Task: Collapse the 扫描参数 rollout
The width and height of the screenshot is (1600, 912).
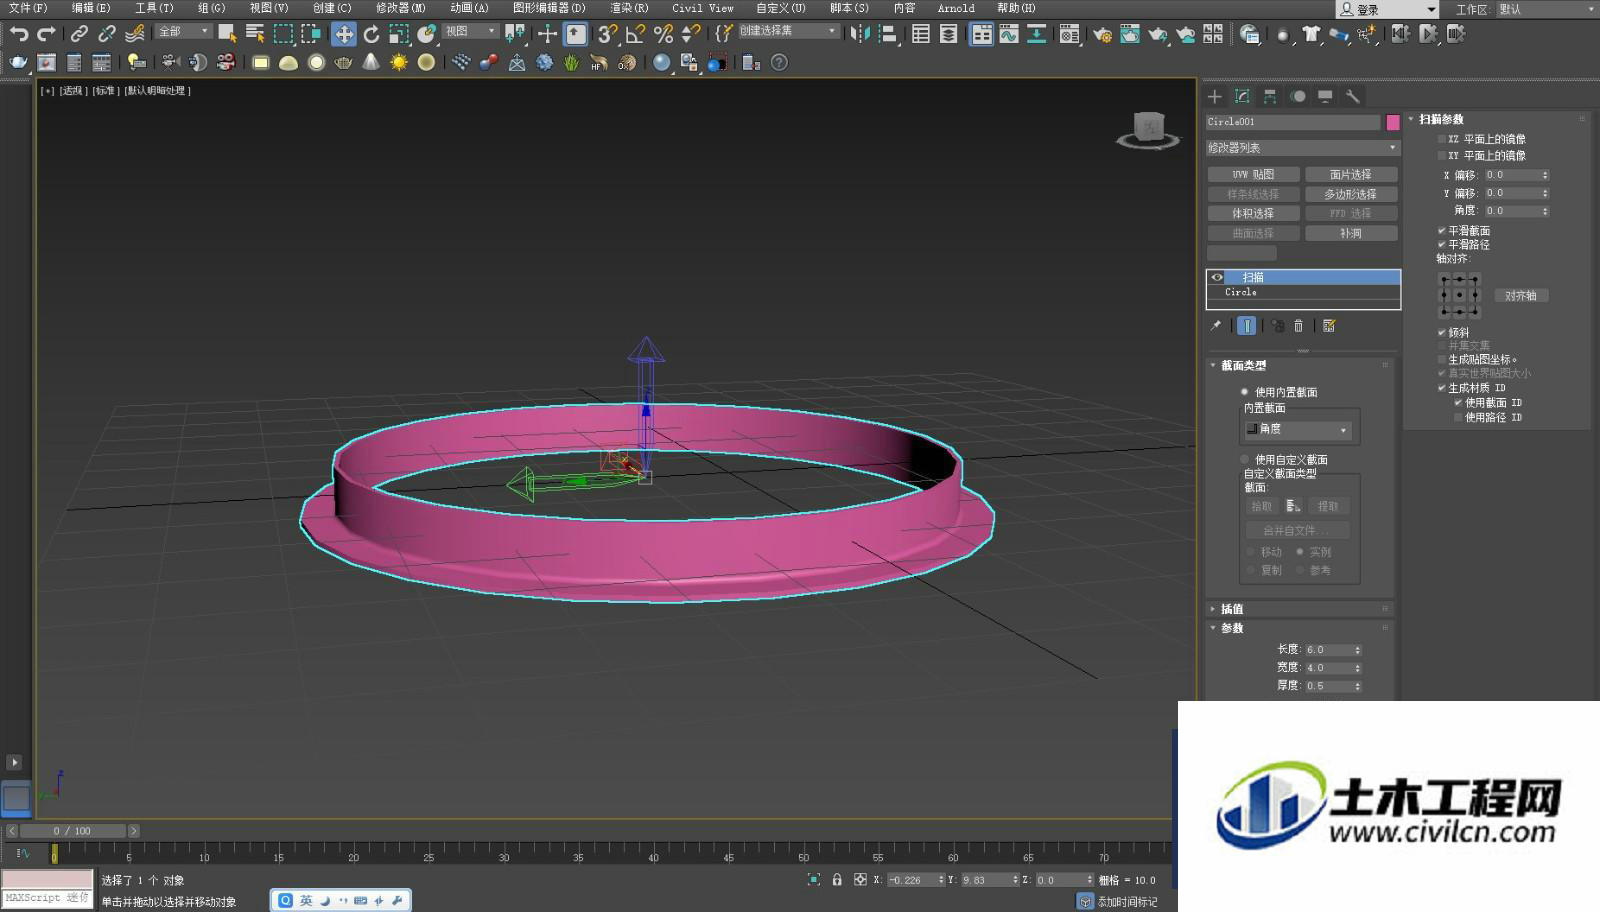Action: click(1497, 119)
